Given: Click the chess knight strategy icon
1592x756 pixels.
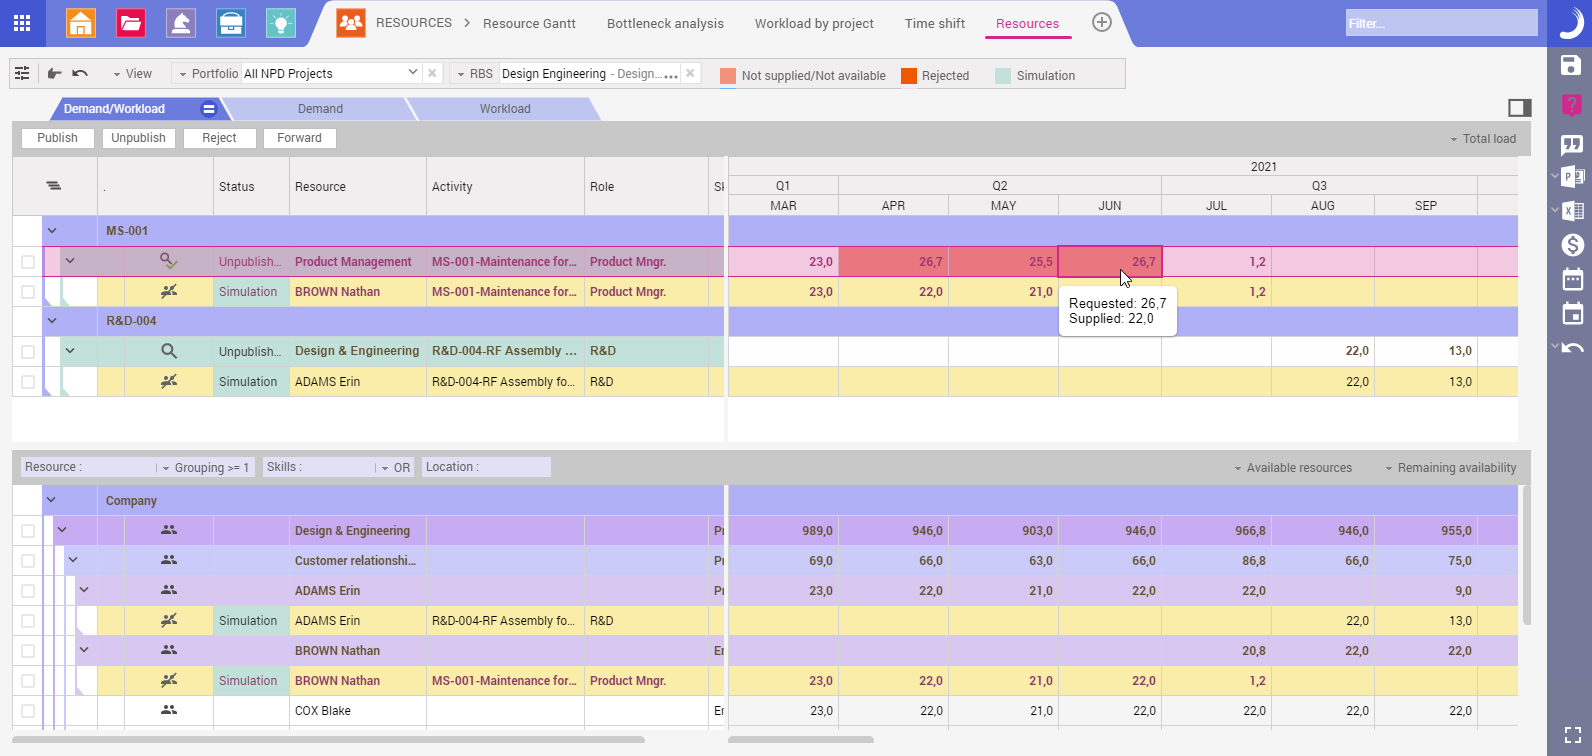Looking at the screenshot, I should [x=181, y=23].
